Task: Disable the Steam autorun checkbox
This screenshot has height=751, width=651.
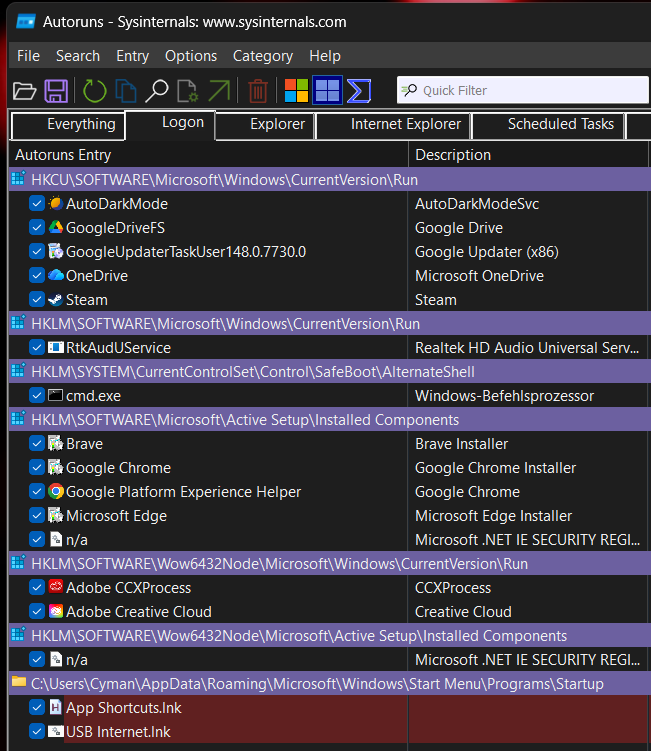Action: tap(37, 299)
